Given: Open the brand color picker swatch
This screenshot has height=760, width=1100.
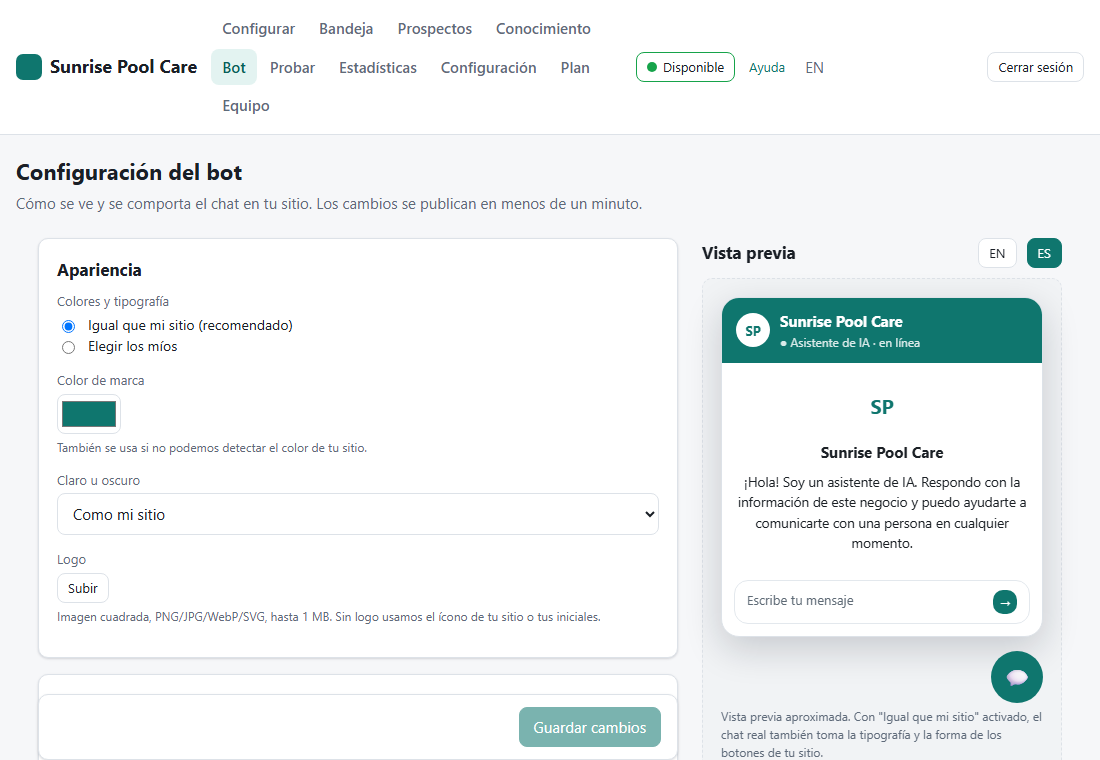Looking at the screenshot, I should pyautogui.click(x=89, y=414).
